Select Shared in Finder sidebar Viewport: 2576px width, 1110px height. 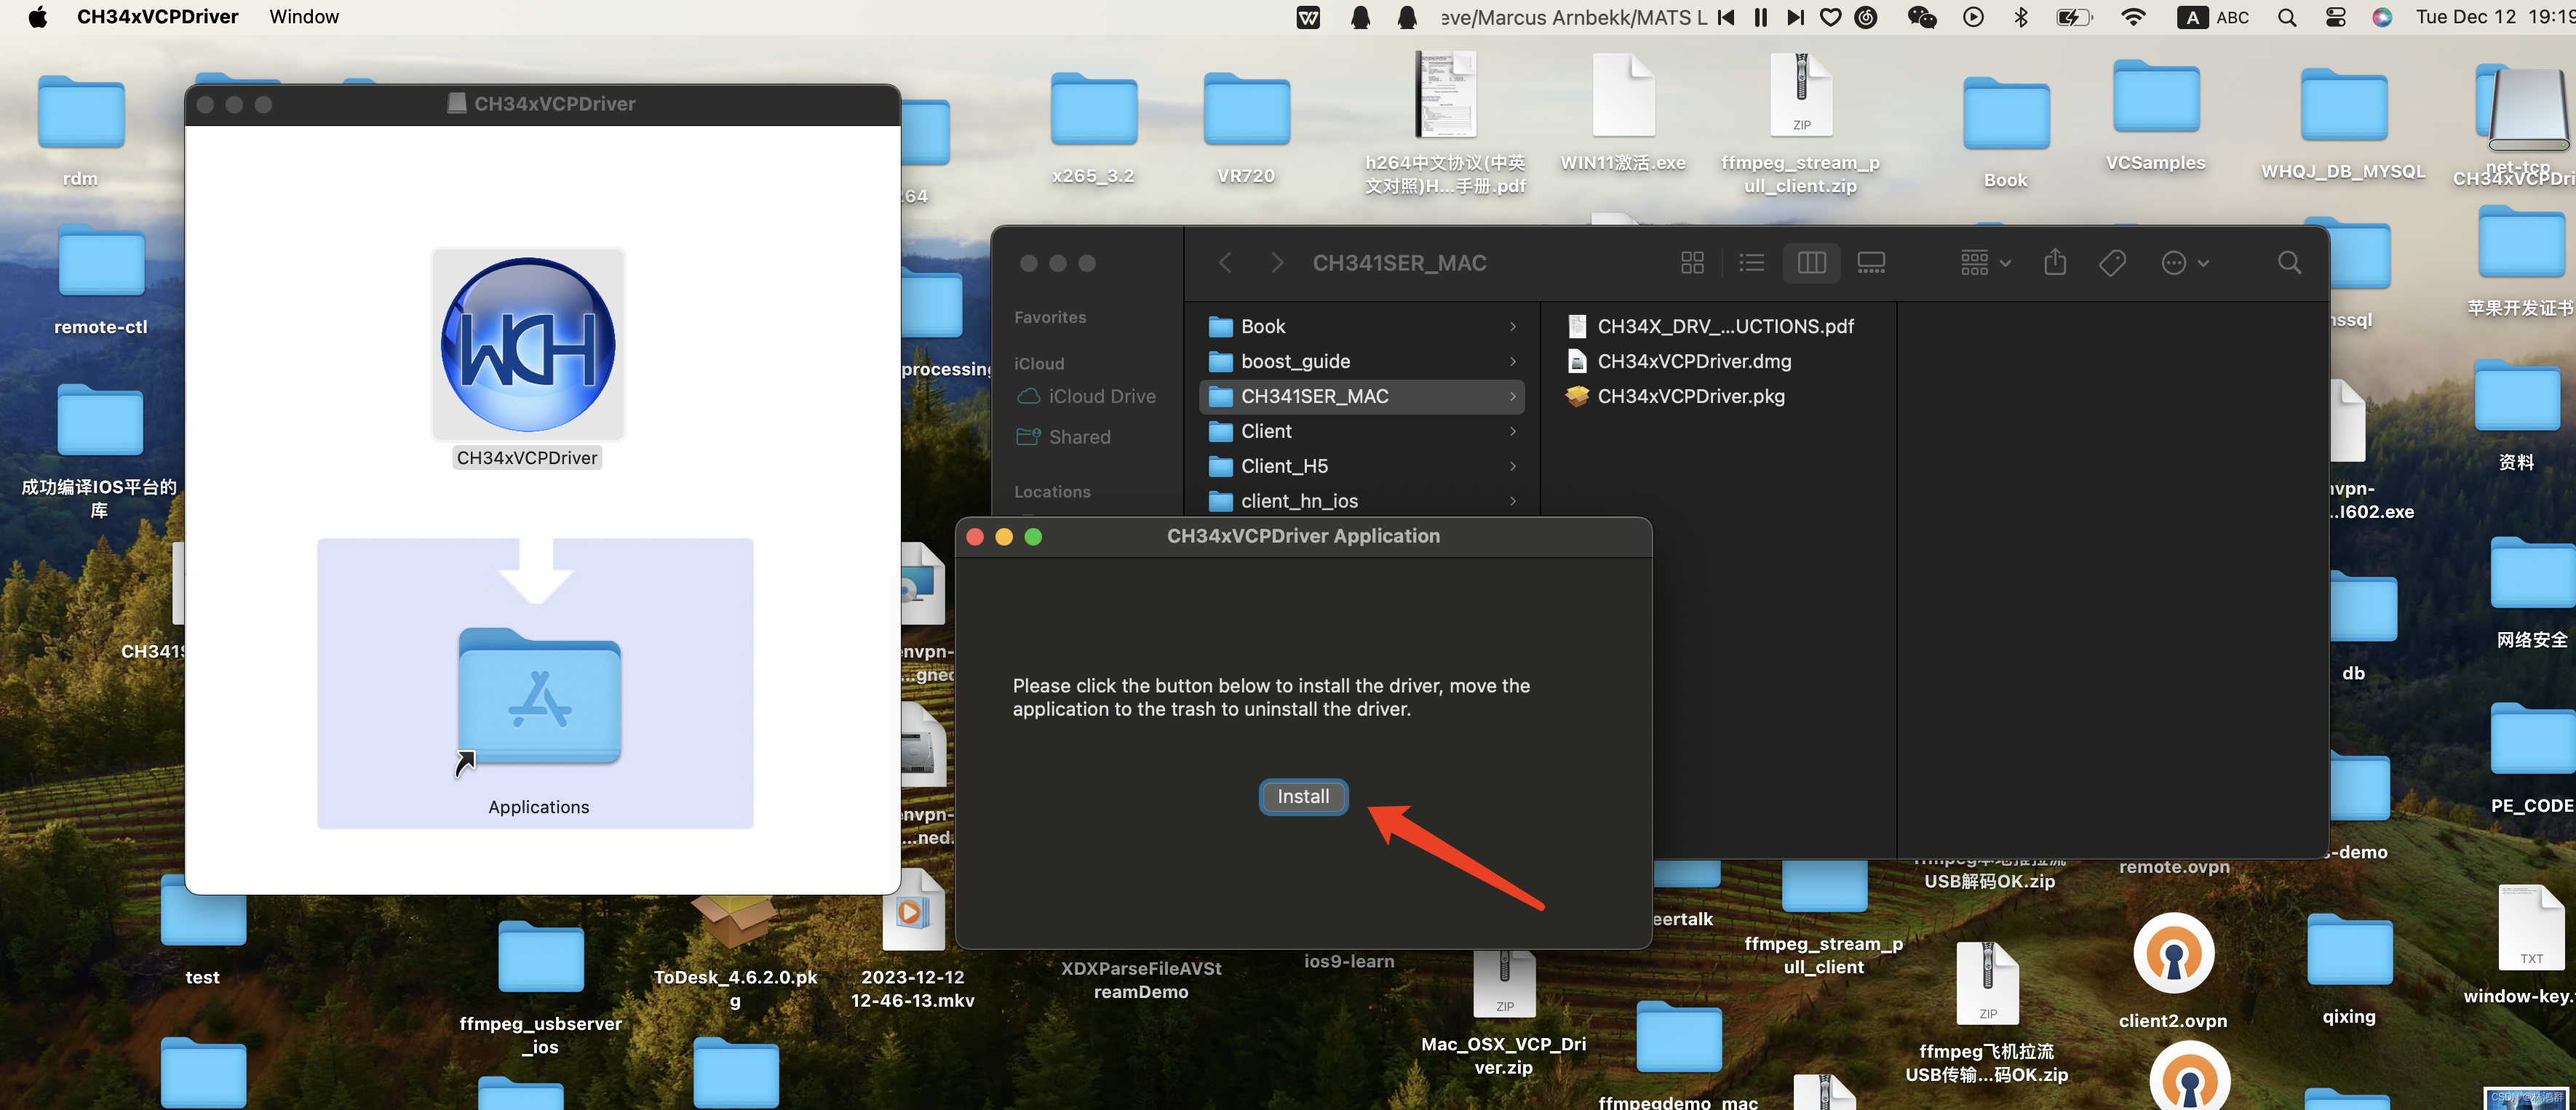pos(1064,436)
